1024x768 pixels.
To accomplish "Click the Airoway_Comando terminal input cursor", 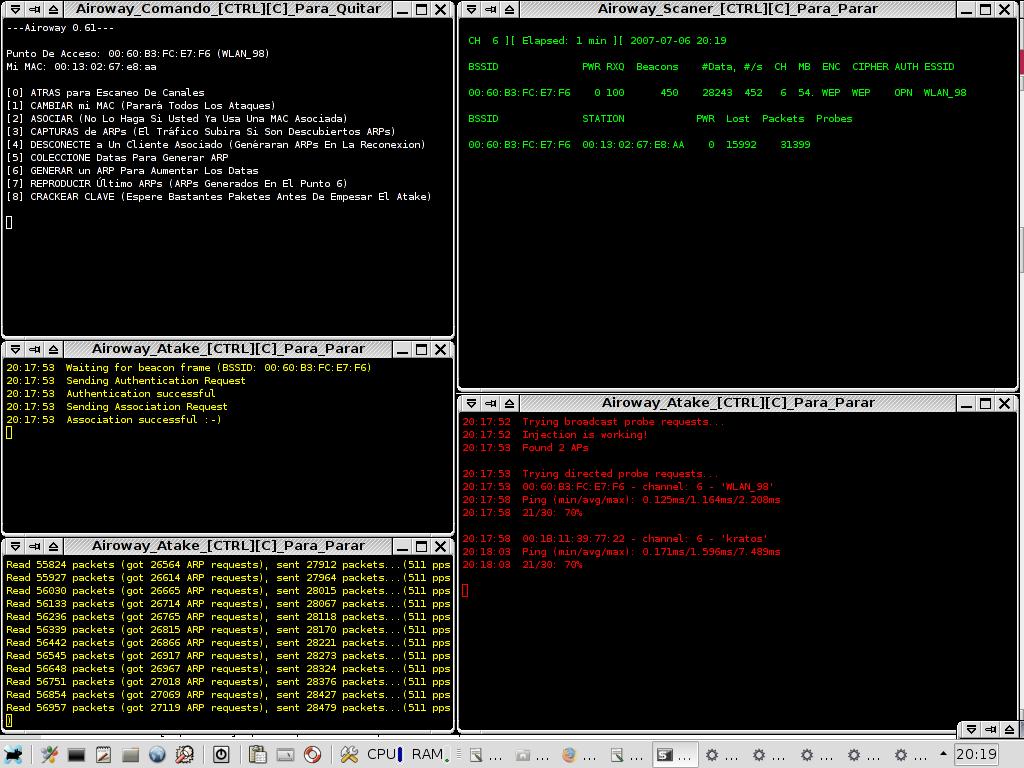I will tap(9, 223).
